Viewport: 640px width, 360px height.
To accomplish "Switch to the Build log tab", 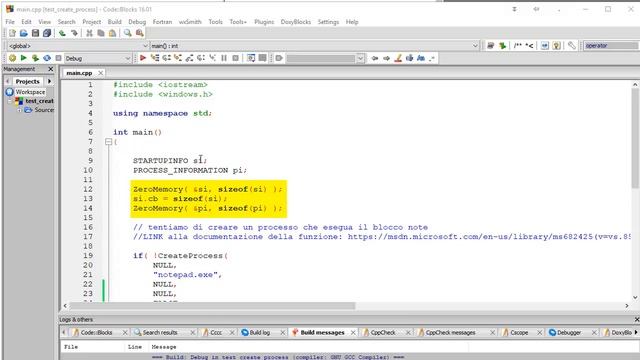I will [260, 332].
